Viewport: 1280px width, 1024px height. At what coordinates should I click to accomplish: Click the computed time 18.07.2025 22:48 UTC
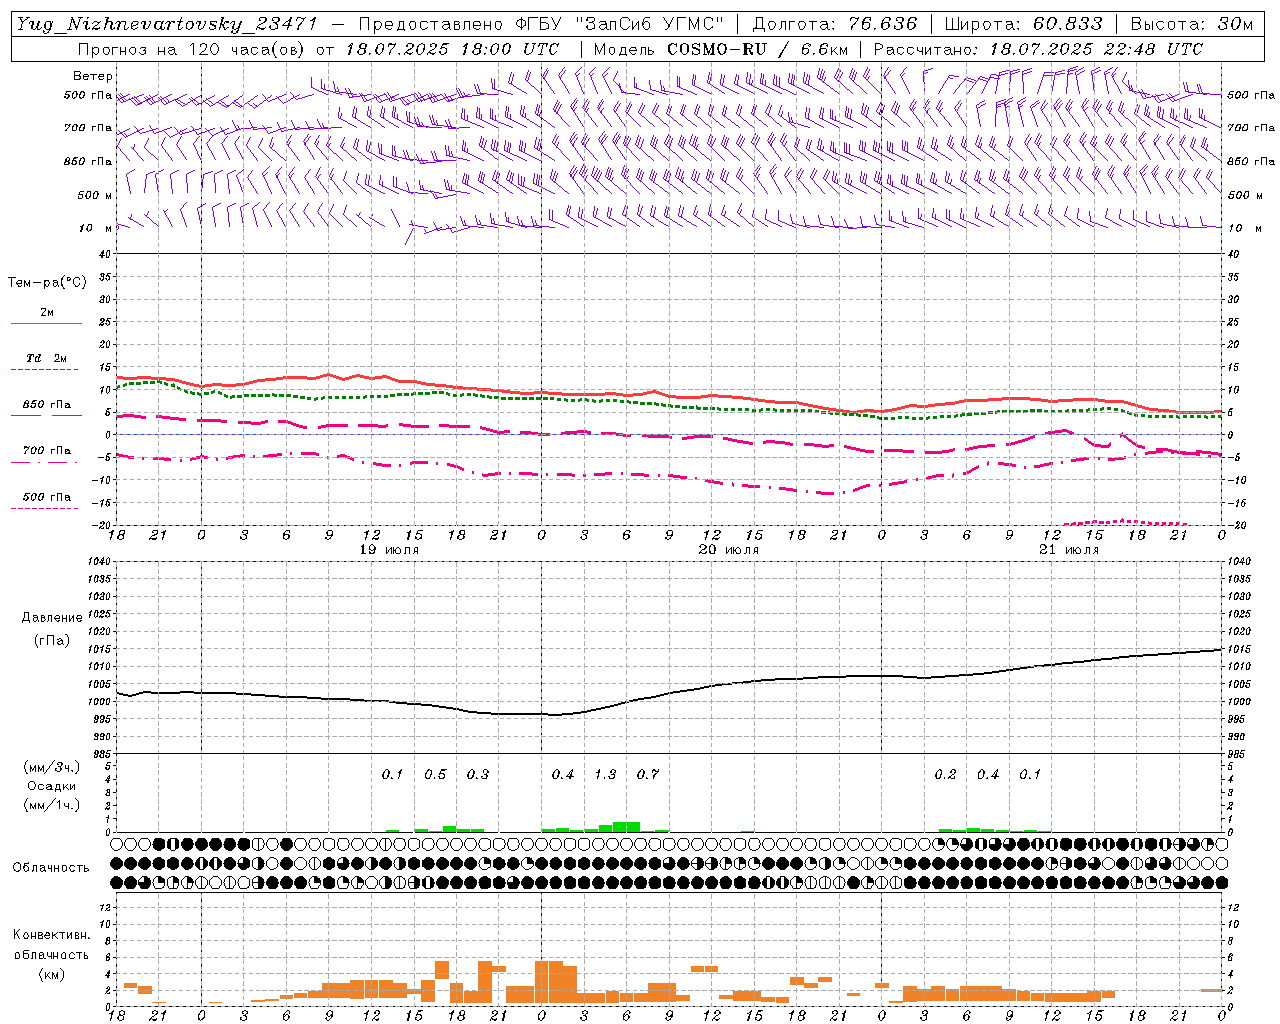(1096, 49)
